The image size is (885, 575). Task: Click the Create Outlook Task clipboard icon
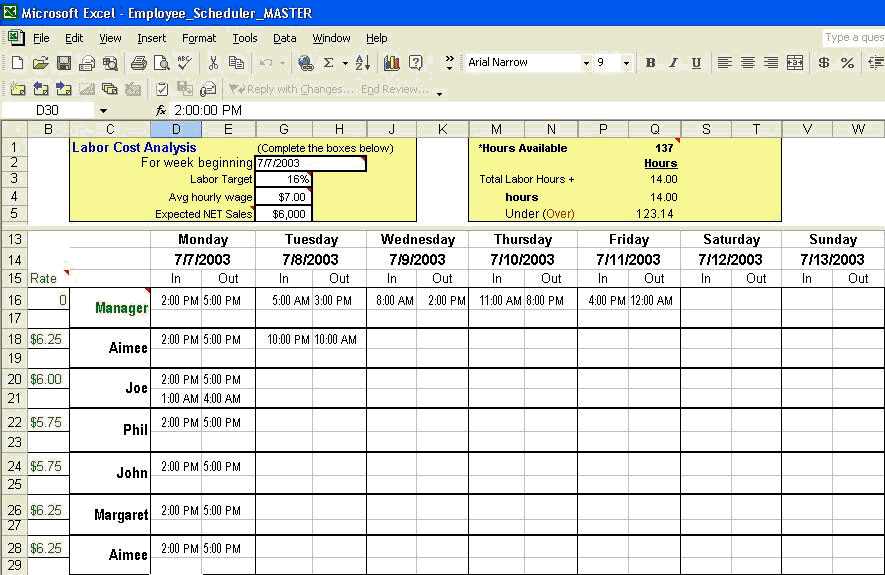[x=161, y=89]
